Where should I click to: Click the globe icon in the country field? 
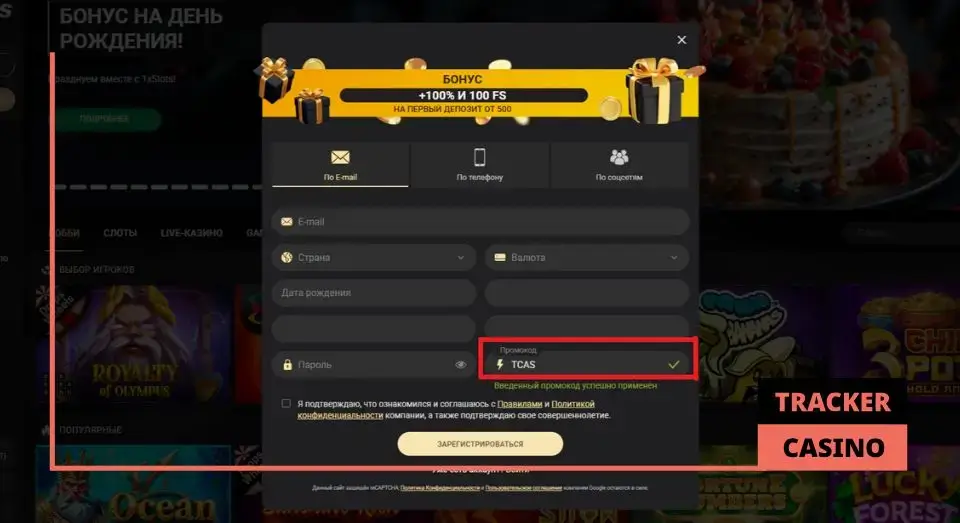(x=287, y=257)
